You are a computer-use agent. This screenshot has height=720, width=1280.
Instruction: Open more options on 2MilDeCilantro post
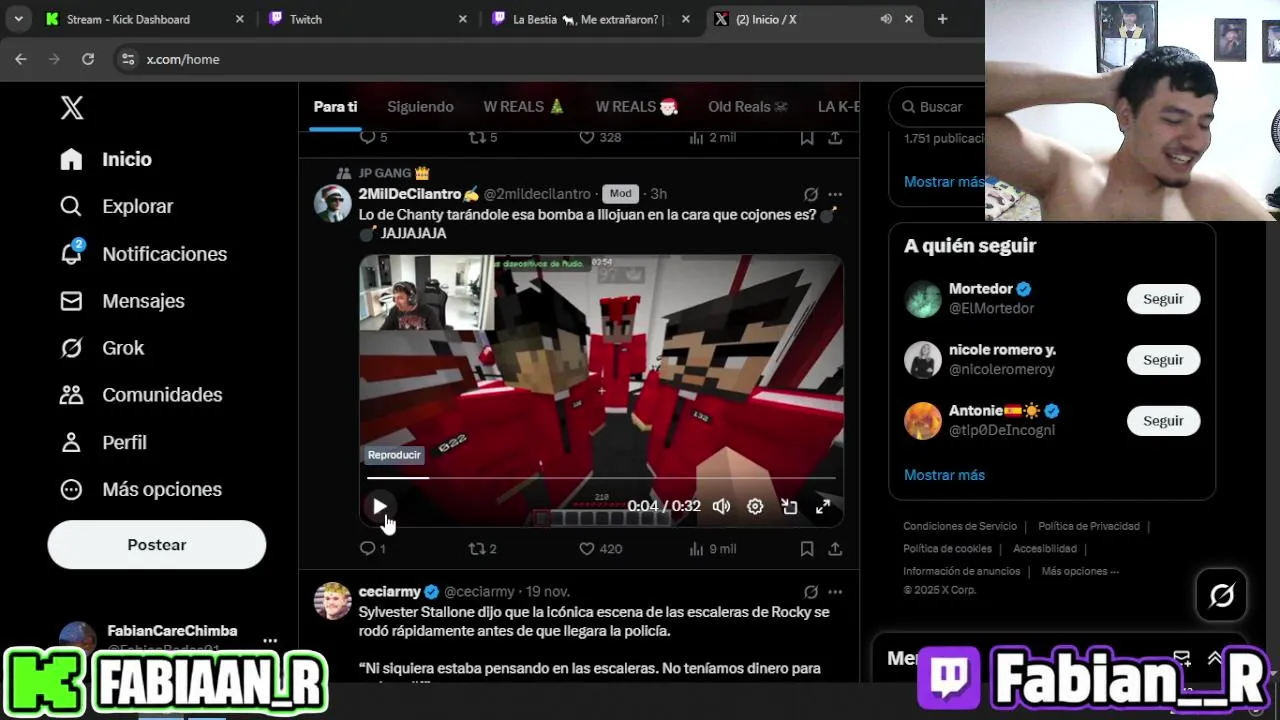[x=835, y=194]
